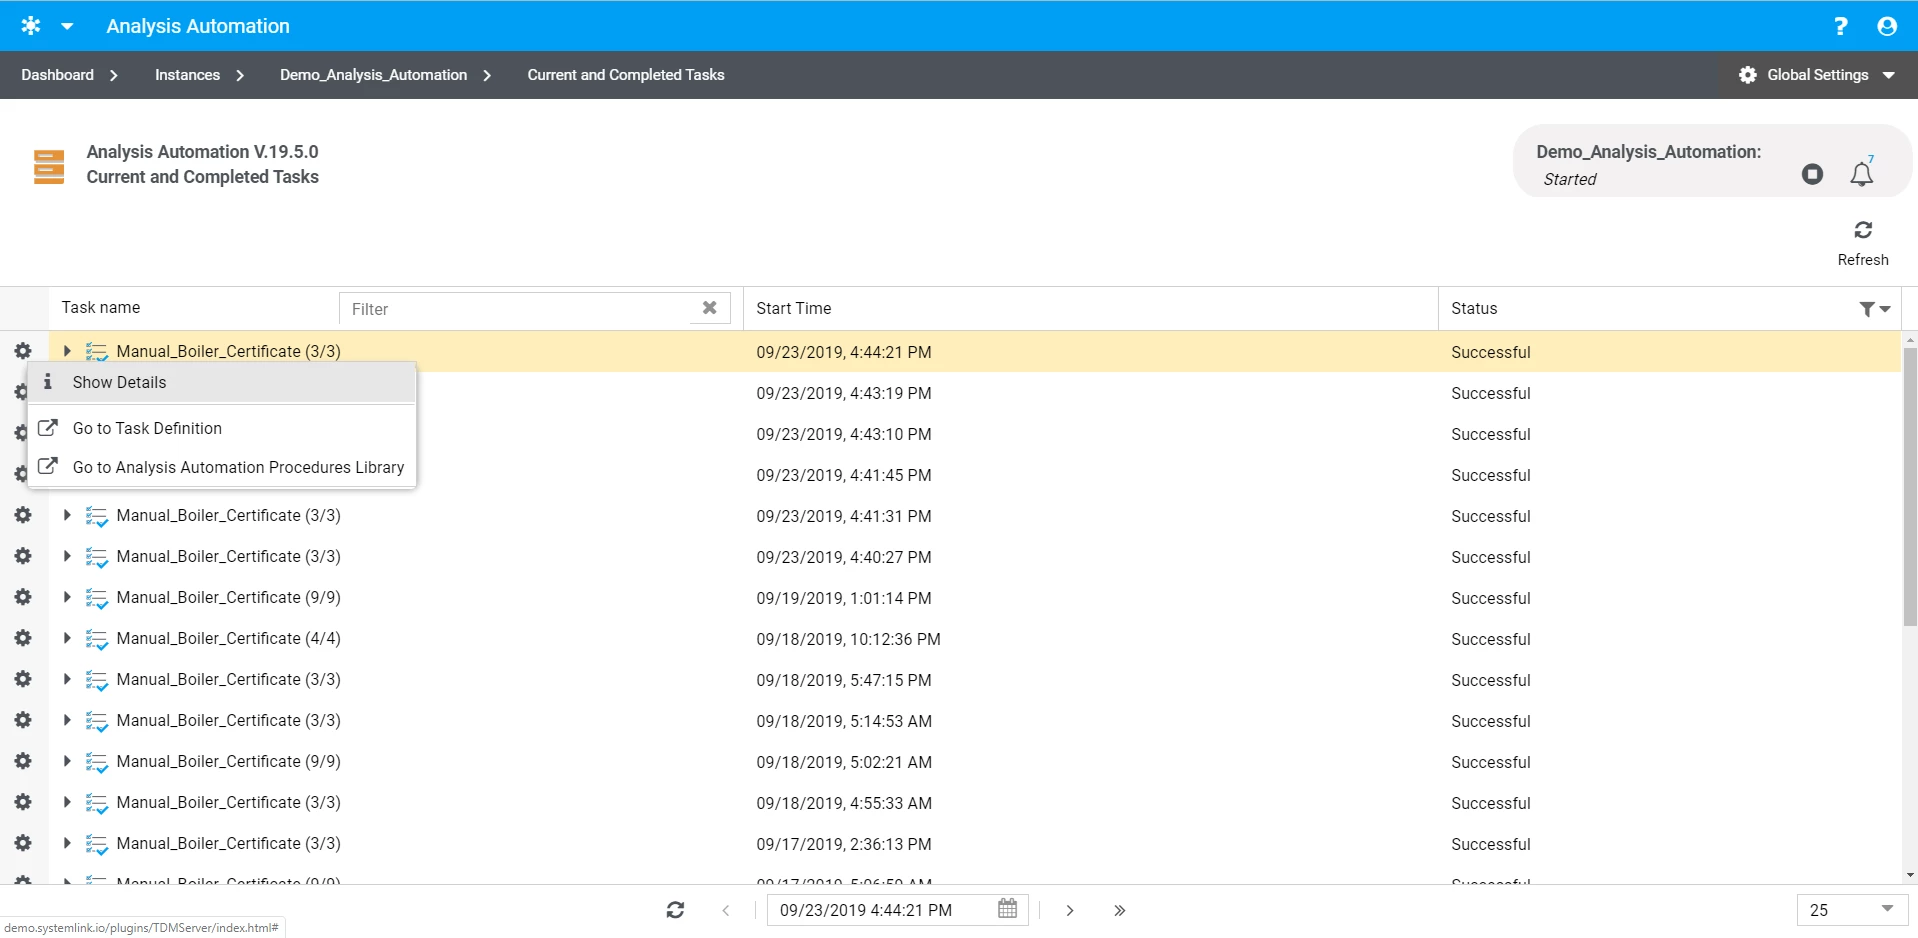Expand the 10:12:36 PM task row
1918x938 pixels.
pos(67,638)
